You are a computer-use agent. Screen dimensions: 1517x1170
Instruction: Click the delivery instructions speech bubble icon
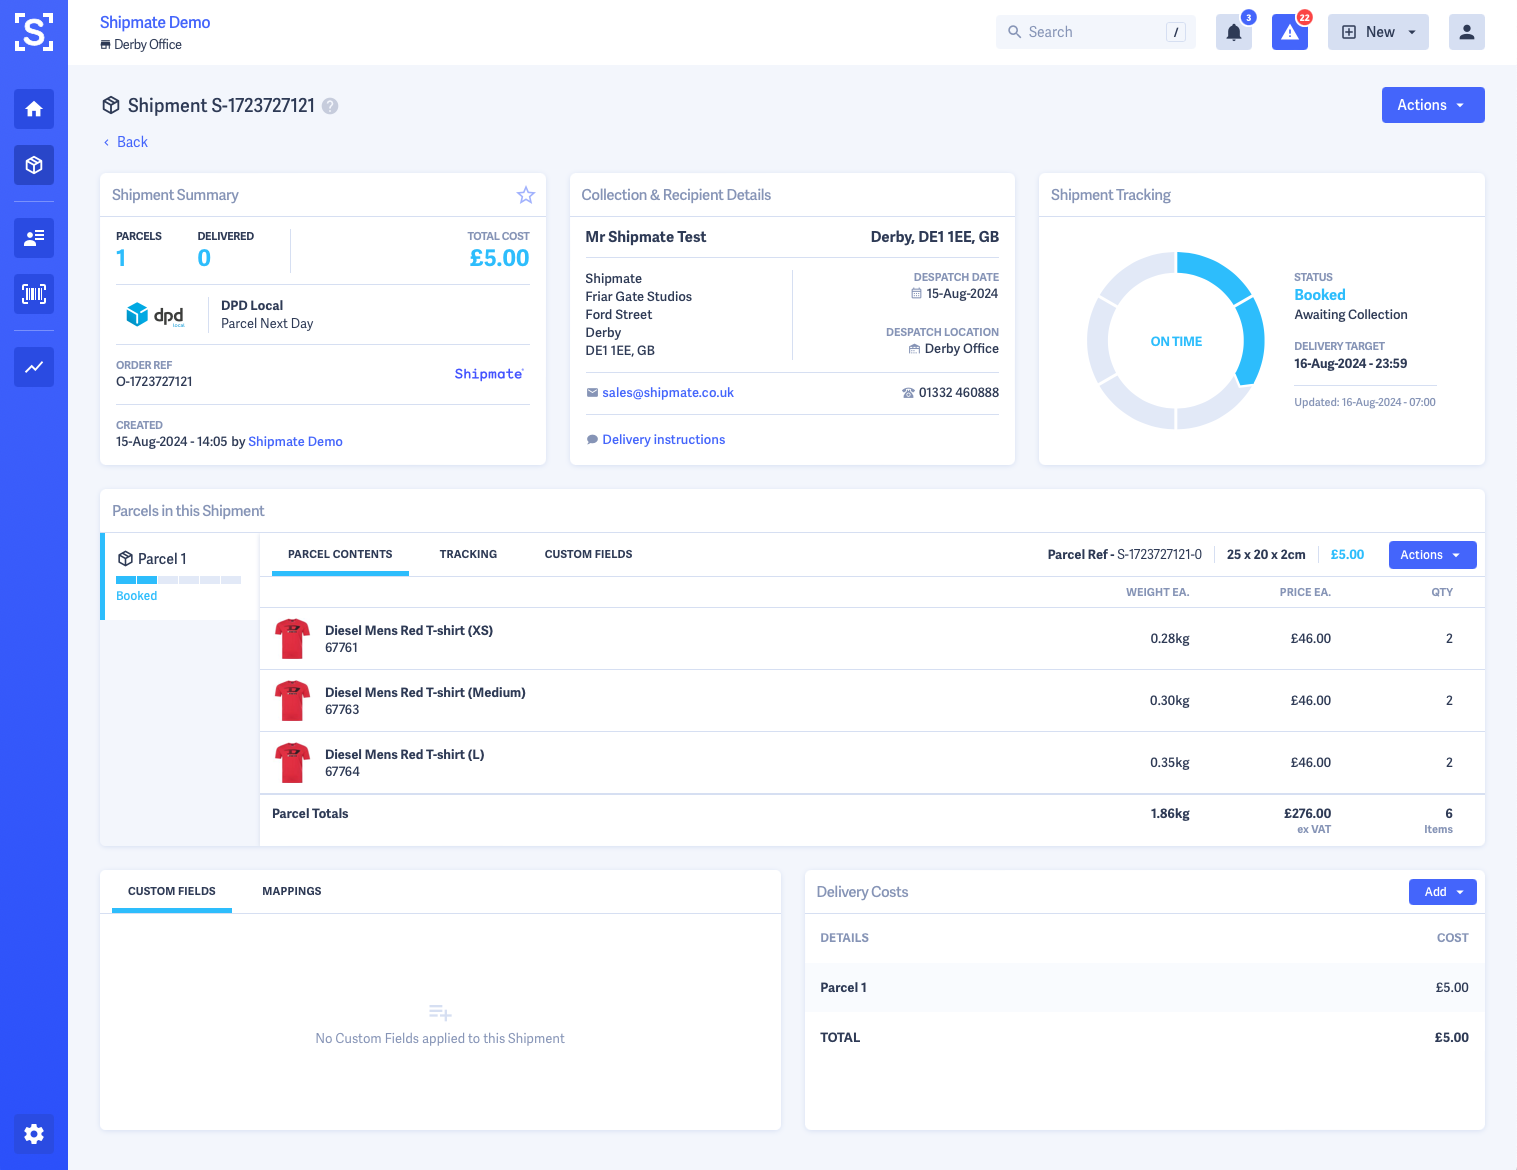coord(592,440)
